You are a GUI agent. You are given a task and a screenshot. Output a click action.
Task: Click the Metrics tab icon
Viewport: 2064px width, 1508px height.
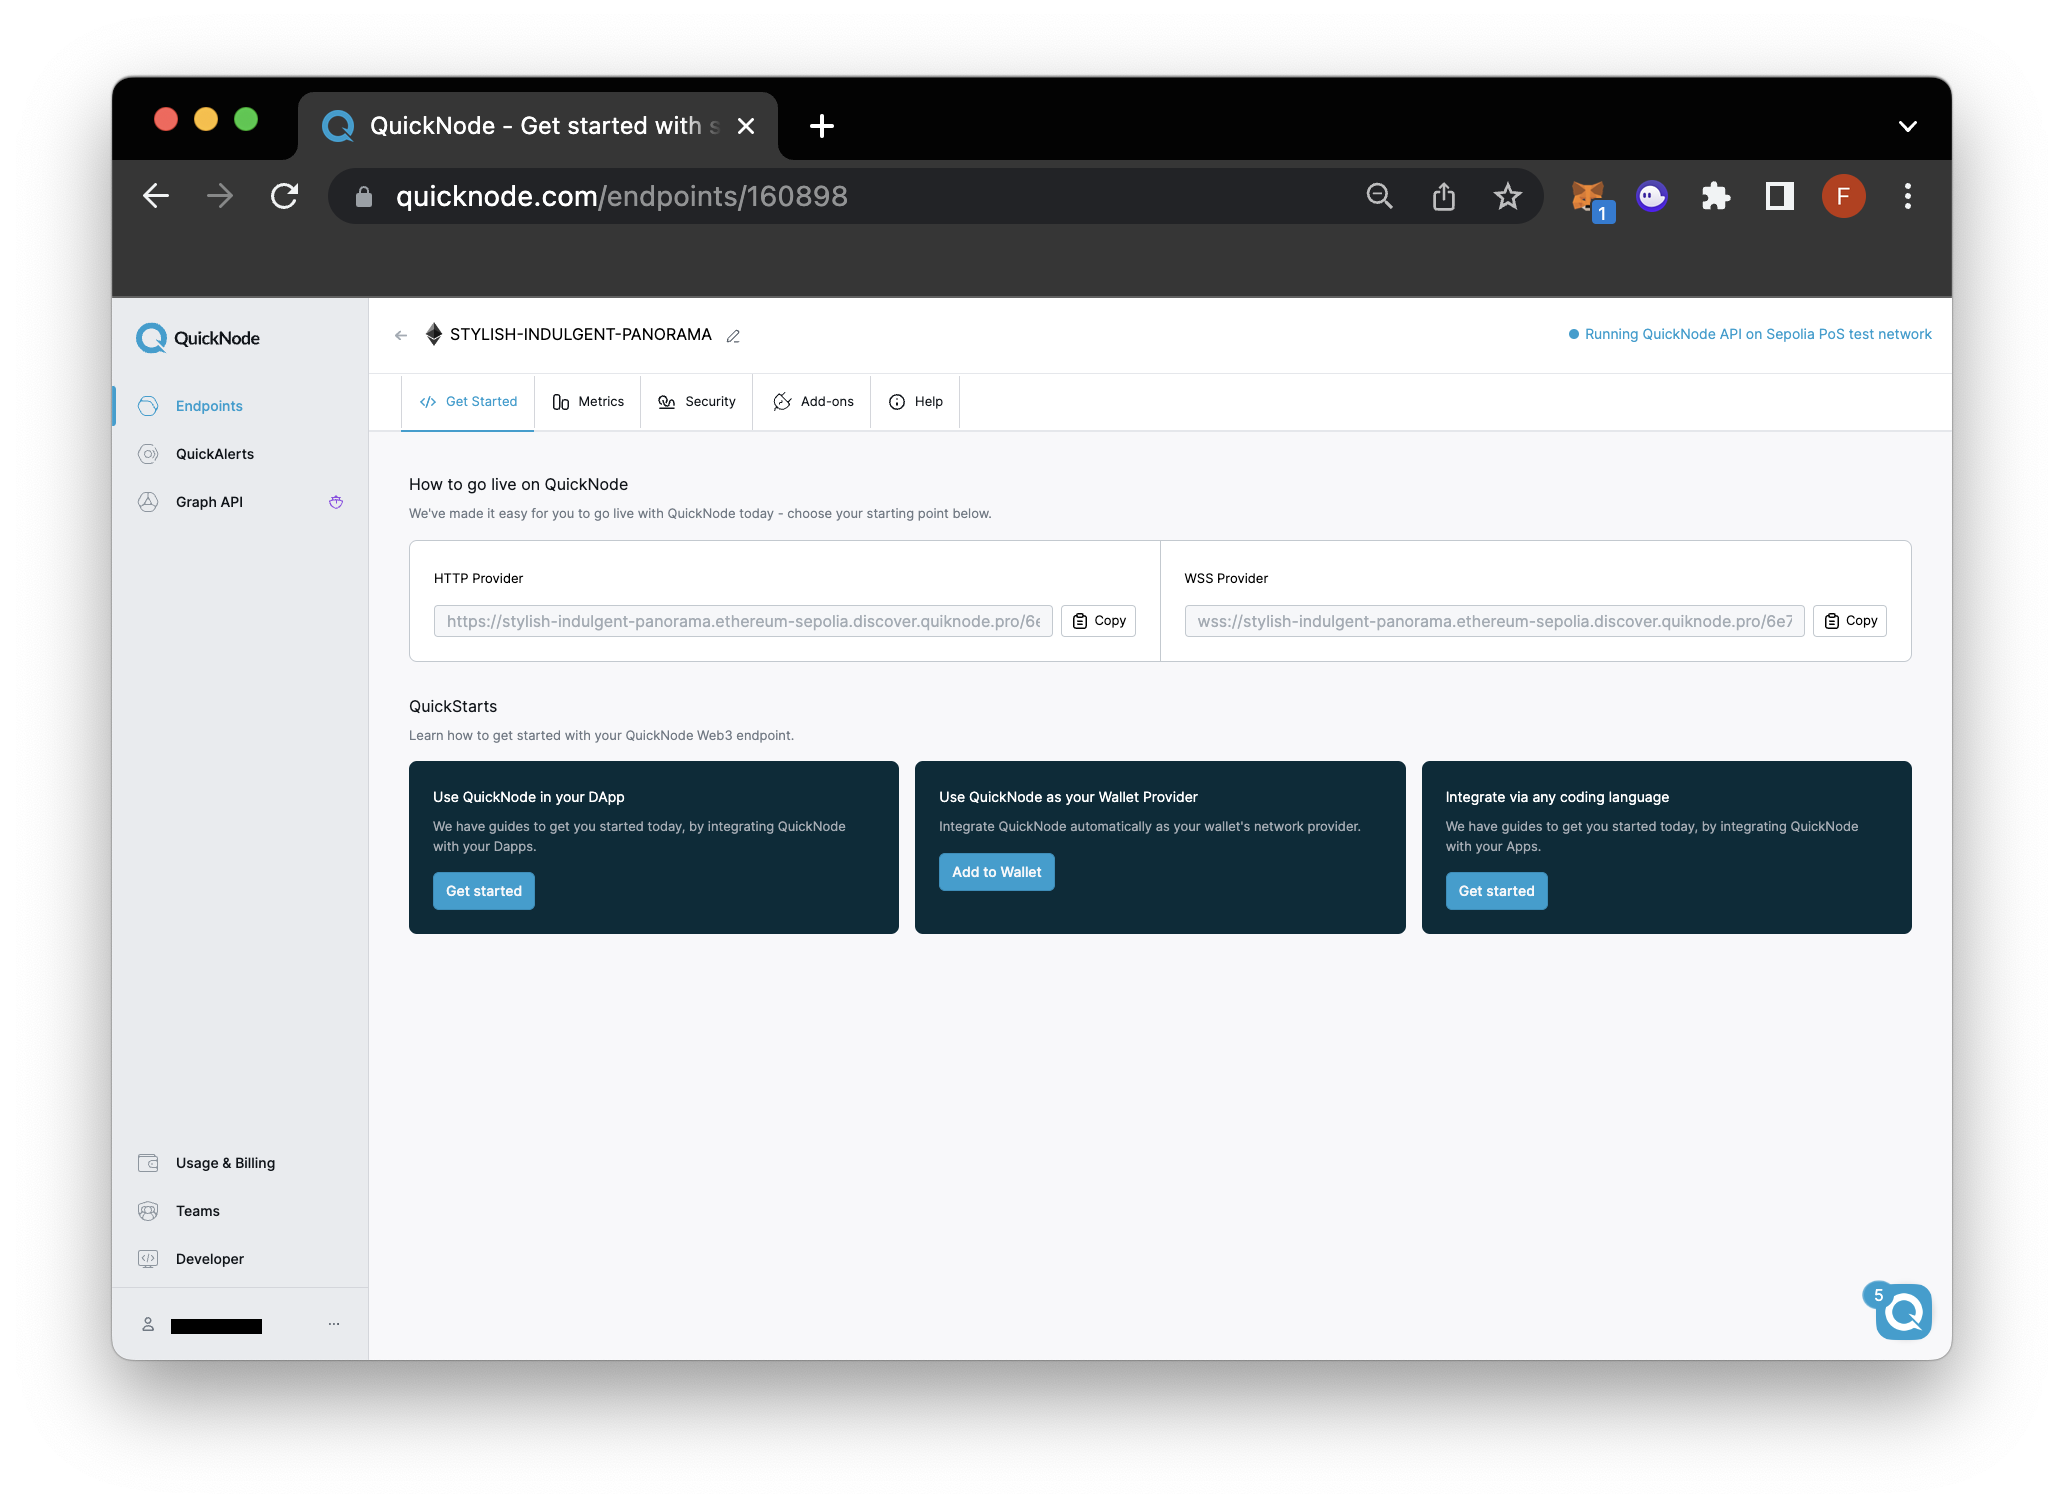pyautogui.click(x=561, y=401)
